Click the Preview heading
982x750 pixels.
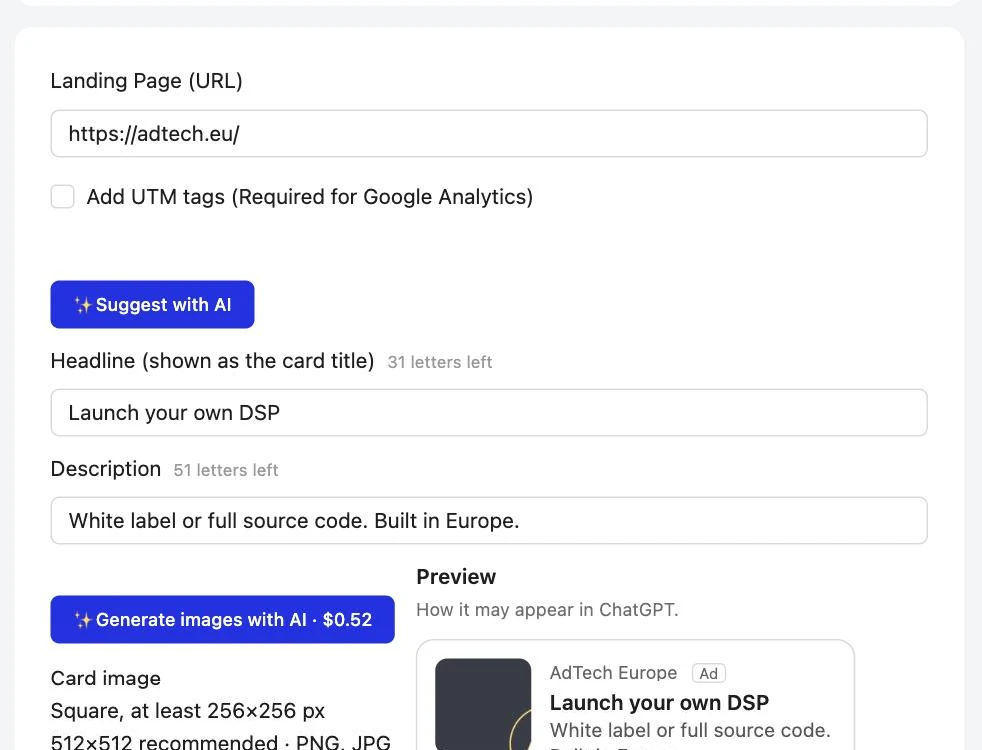coord(456,577)
